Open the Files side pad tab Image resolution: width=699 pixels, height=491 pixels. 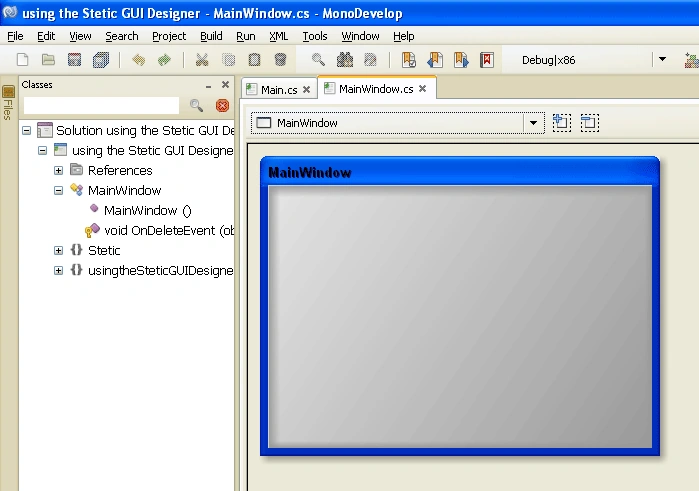point(8,103)
